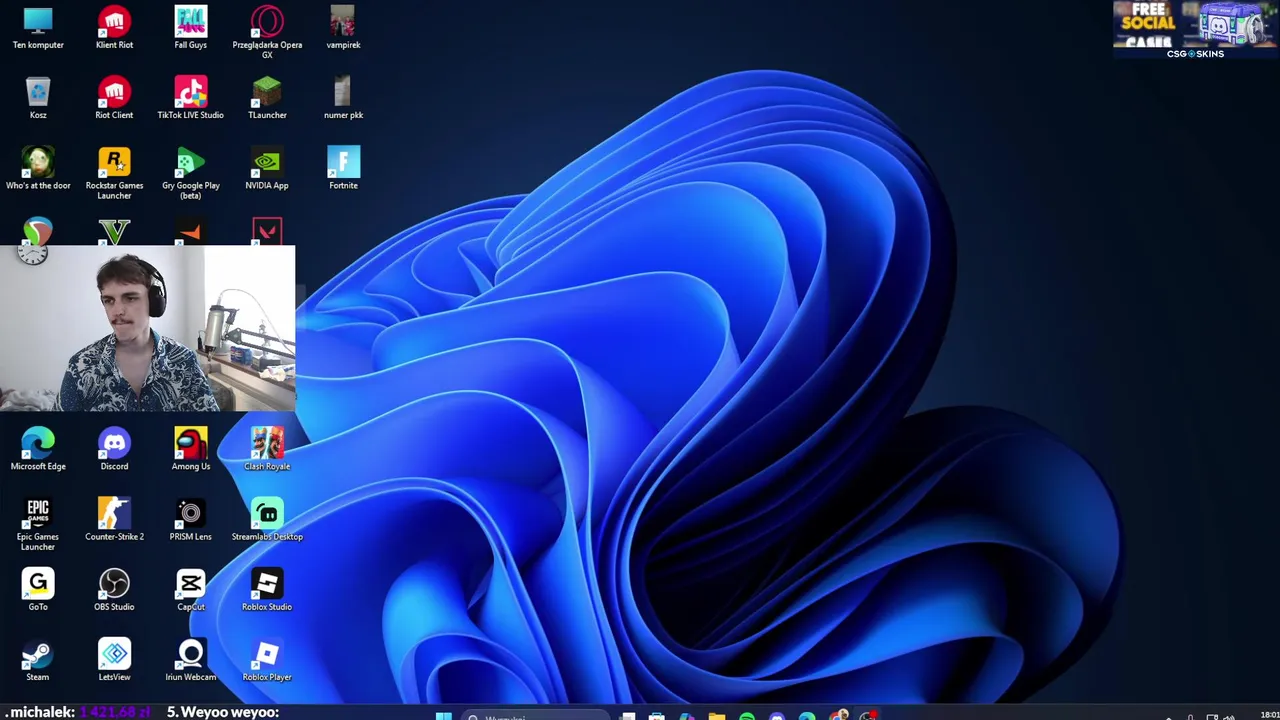Open Iriun Webcam
1280x720 pixels.
pos(190,660)
